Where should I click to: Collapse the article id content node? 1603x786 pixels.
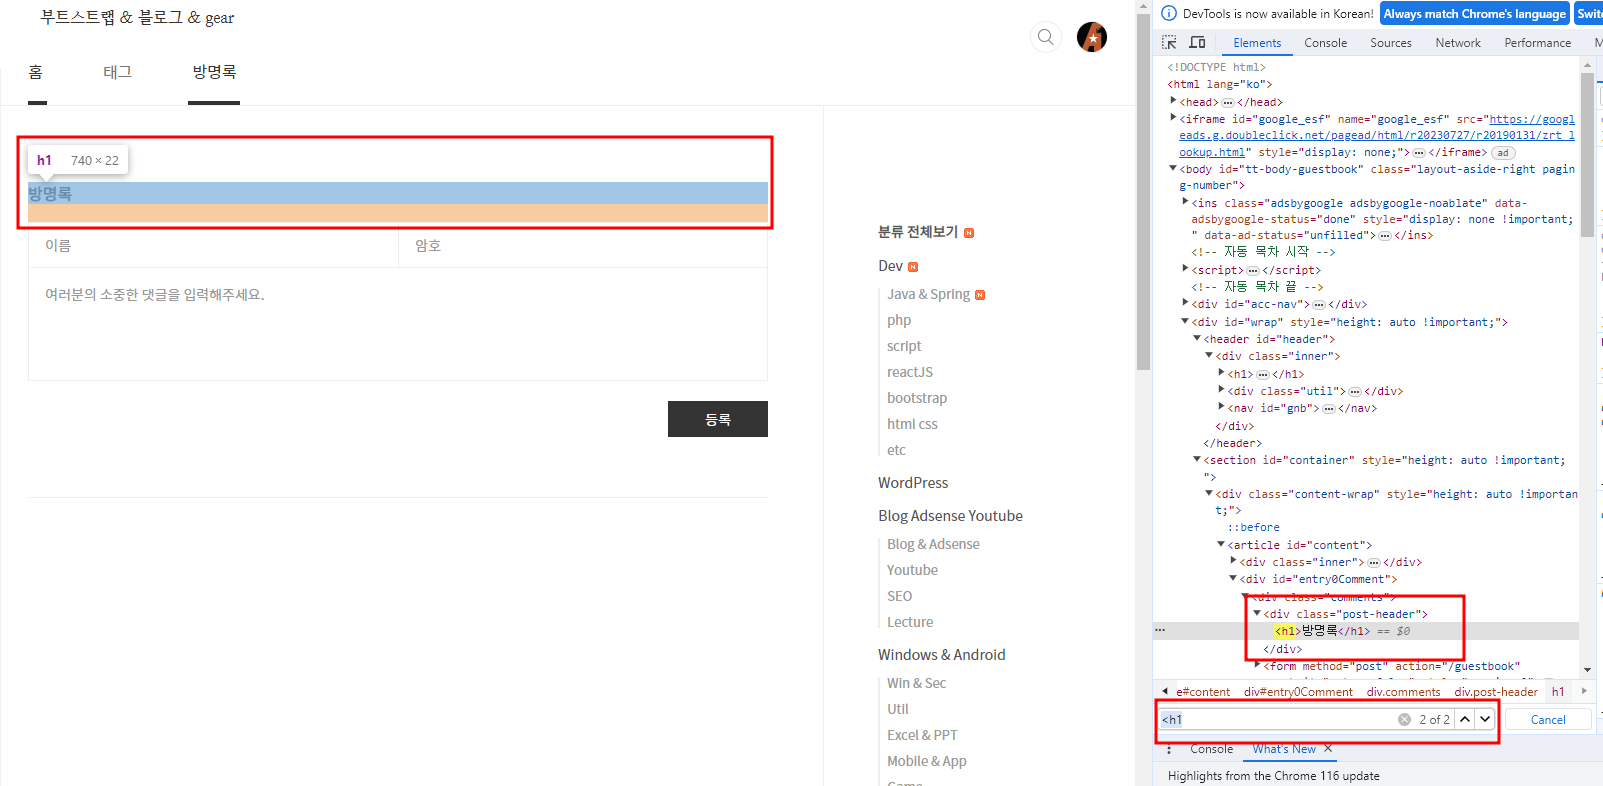coord(1221,544)
